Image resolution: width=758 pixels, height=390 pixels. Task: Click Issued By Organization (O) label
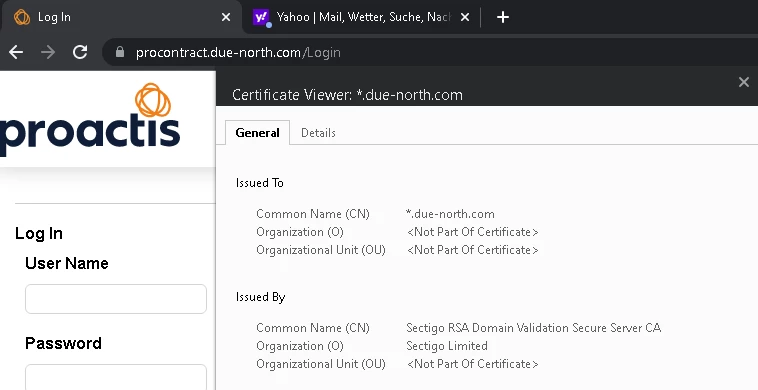point(300,346)
